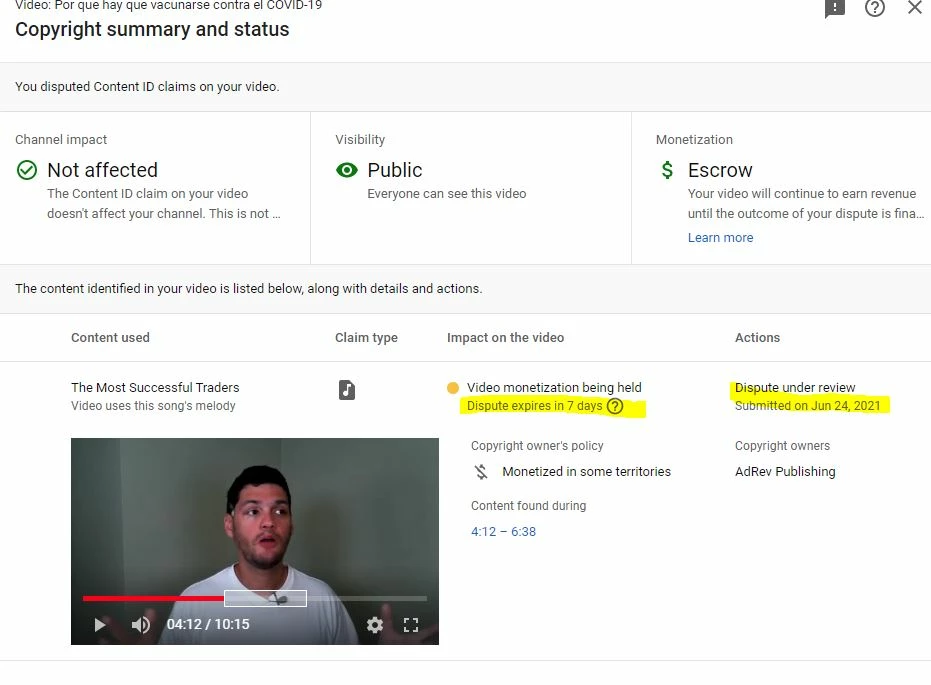The image size is (931, 685).
Task: Click 'Submitted on Jun 24, 2021' text
Action: click(x=808, y=406)
